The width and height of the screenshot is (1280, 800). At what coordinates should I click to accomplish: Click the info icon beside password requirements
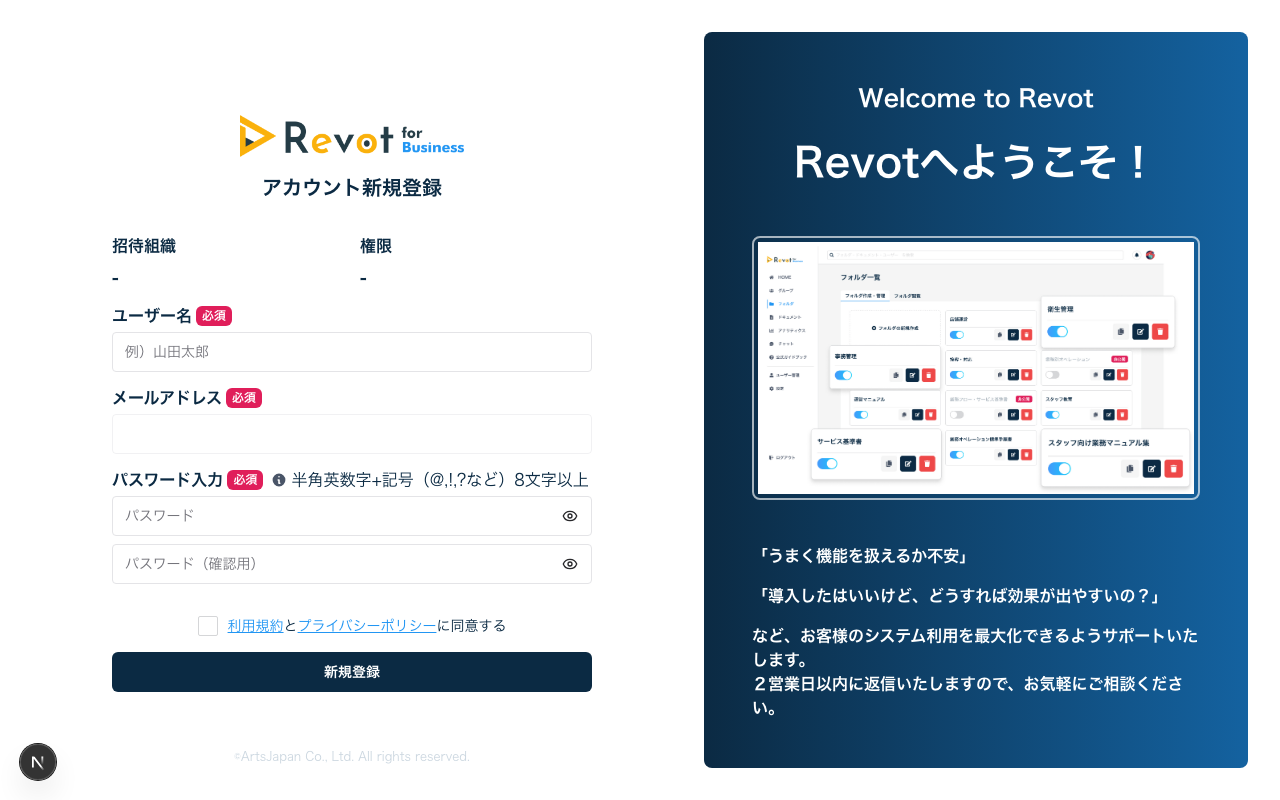pos(279,480)
